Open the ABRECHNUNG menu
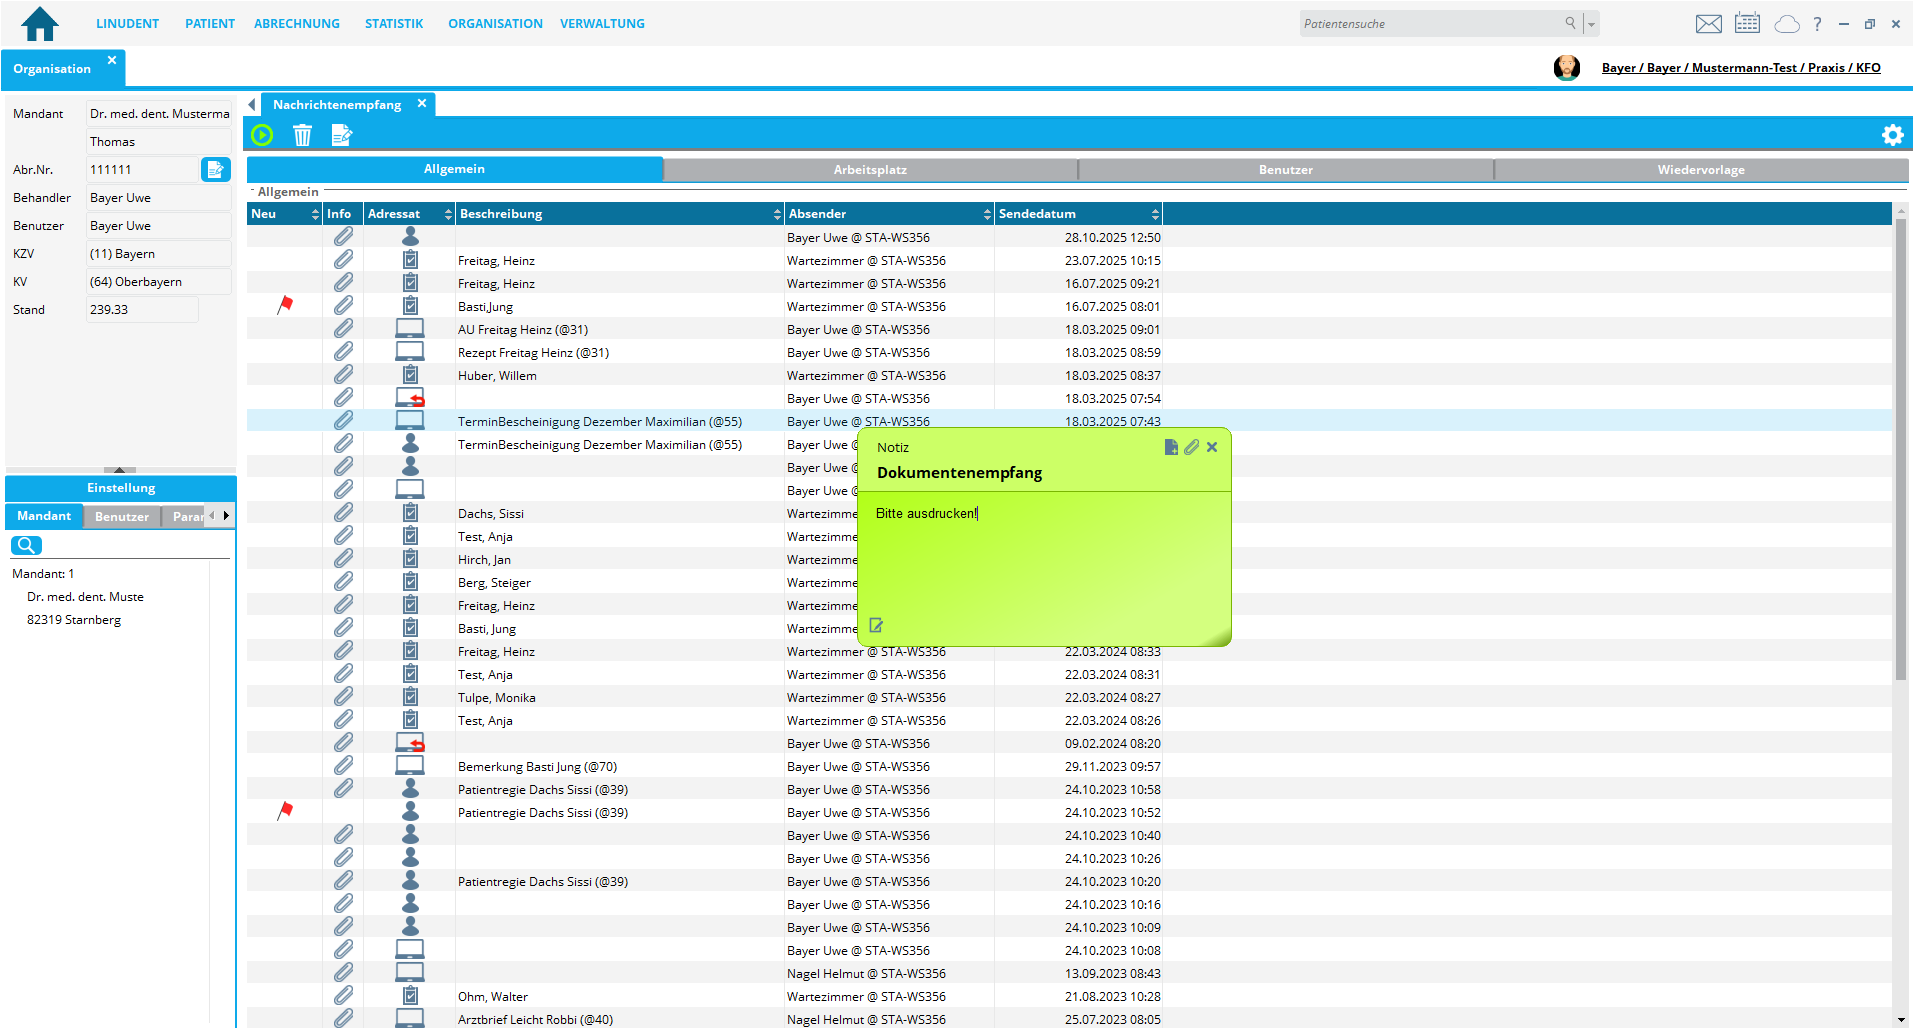 (296, 24)
